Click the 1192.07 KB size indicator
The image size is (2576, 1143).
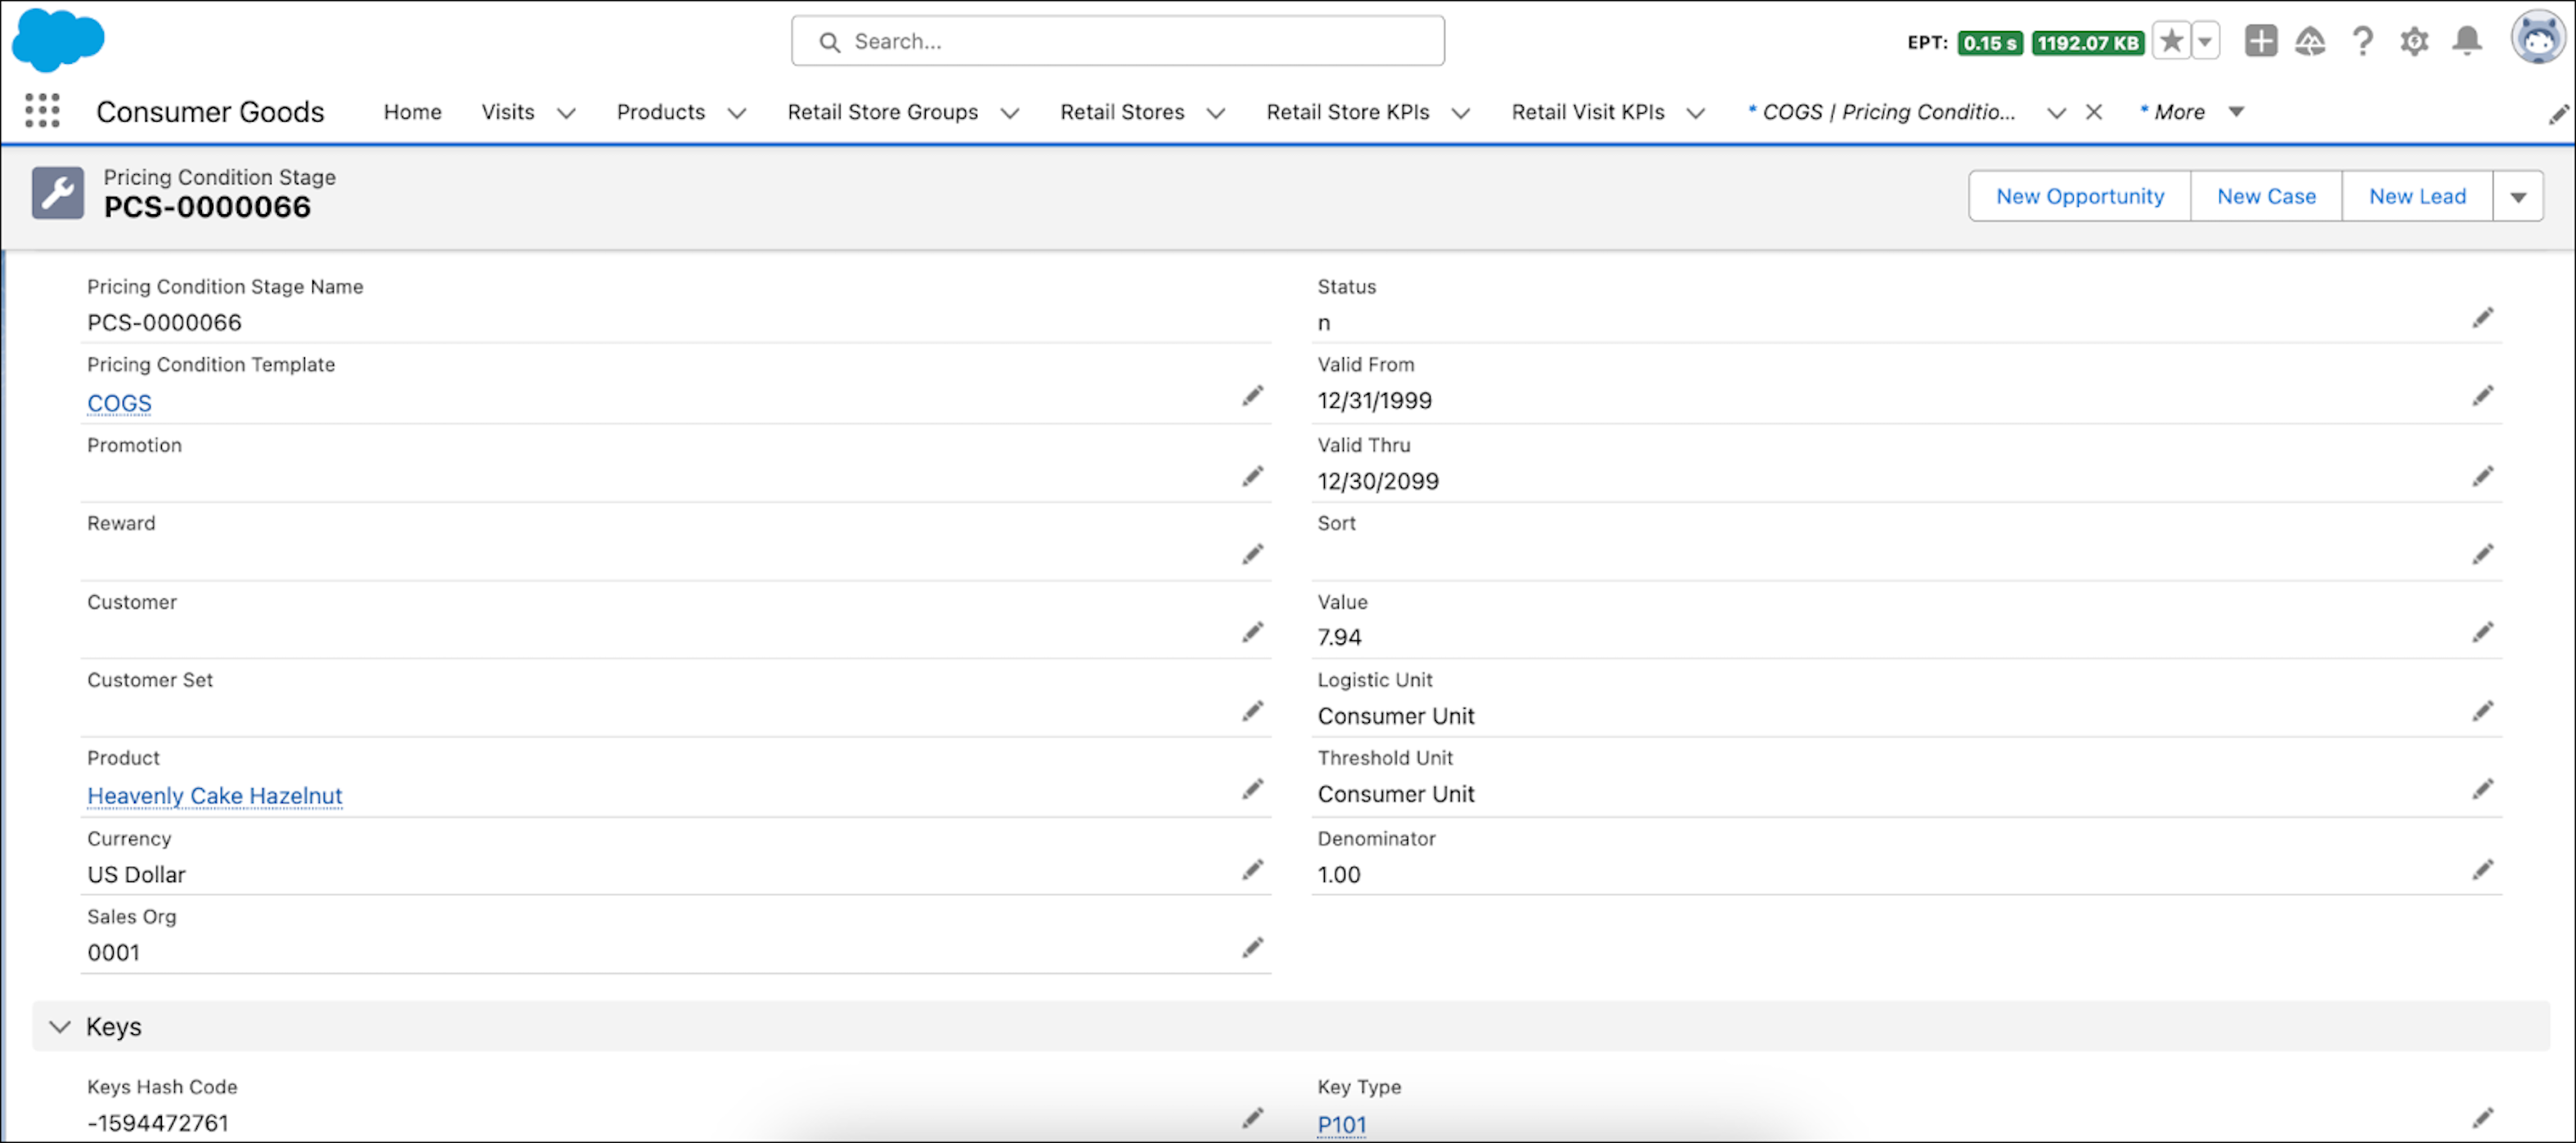[x=2088, y=43]
